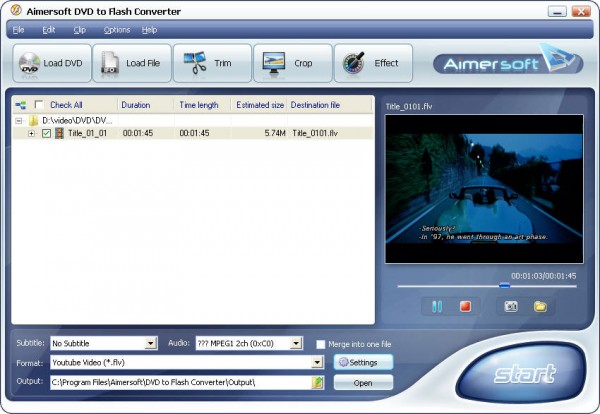The image size is (600, 414).
Task: Open the Clip menu
Action: pyautogui.click(x=79, y=30)
